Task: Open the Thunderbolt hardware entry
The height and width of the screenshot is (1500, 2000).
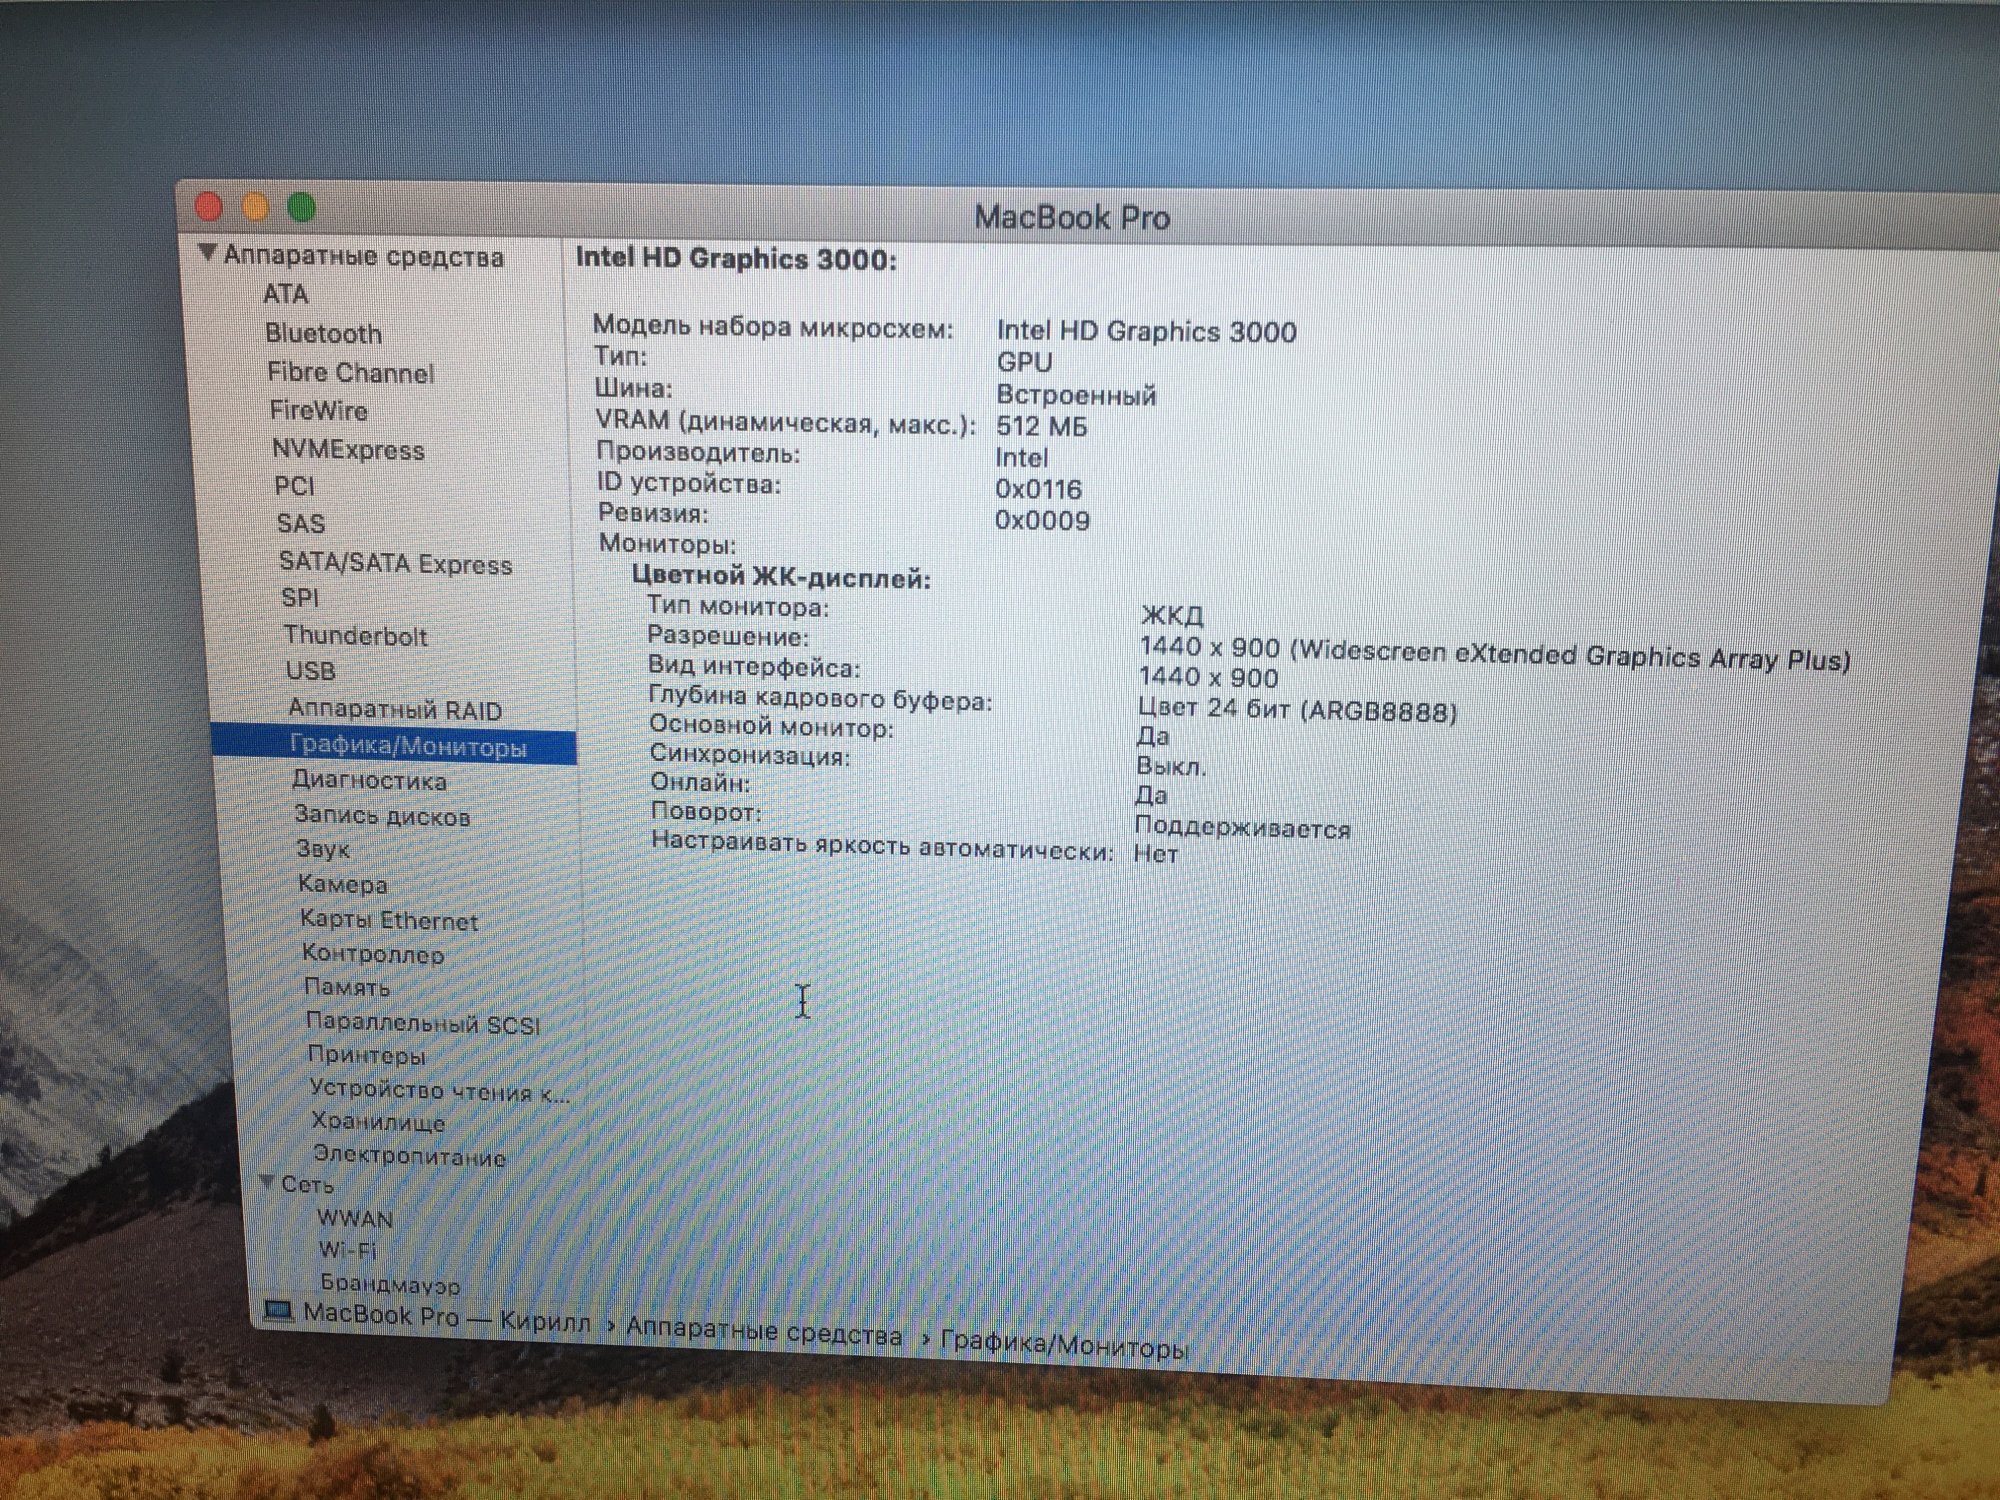Action: [x=355, y=636]
